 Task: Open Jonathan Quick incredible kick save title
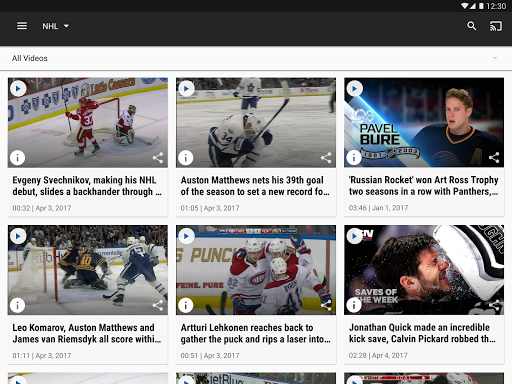422,333
